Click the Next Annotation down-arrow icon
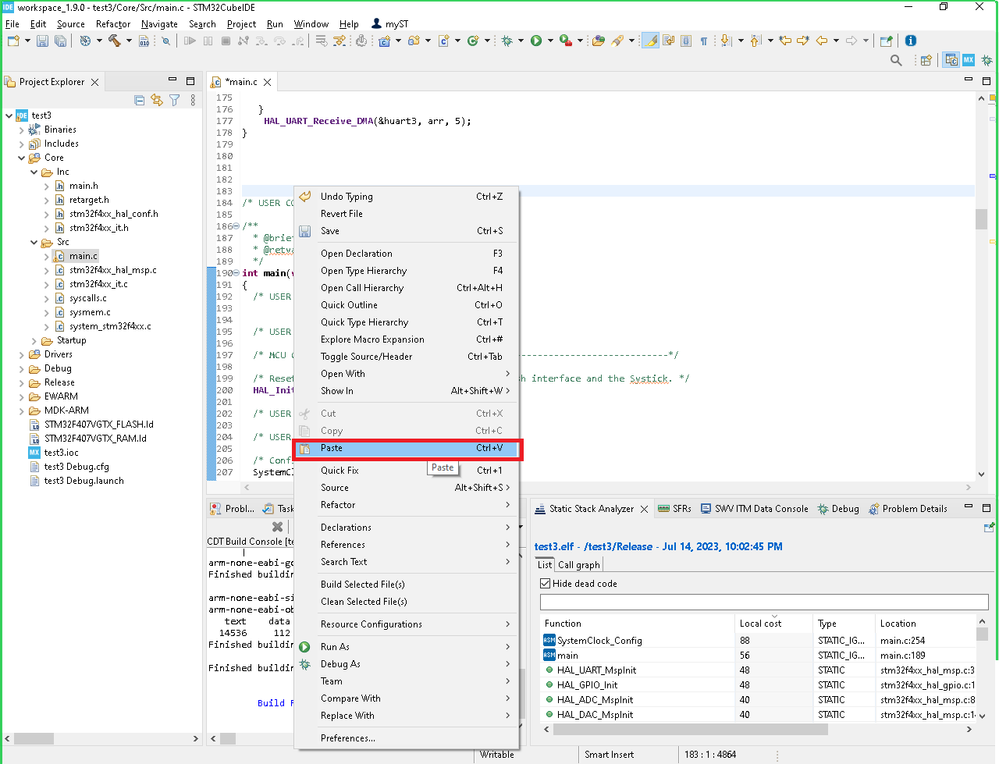 coord(726,41)
